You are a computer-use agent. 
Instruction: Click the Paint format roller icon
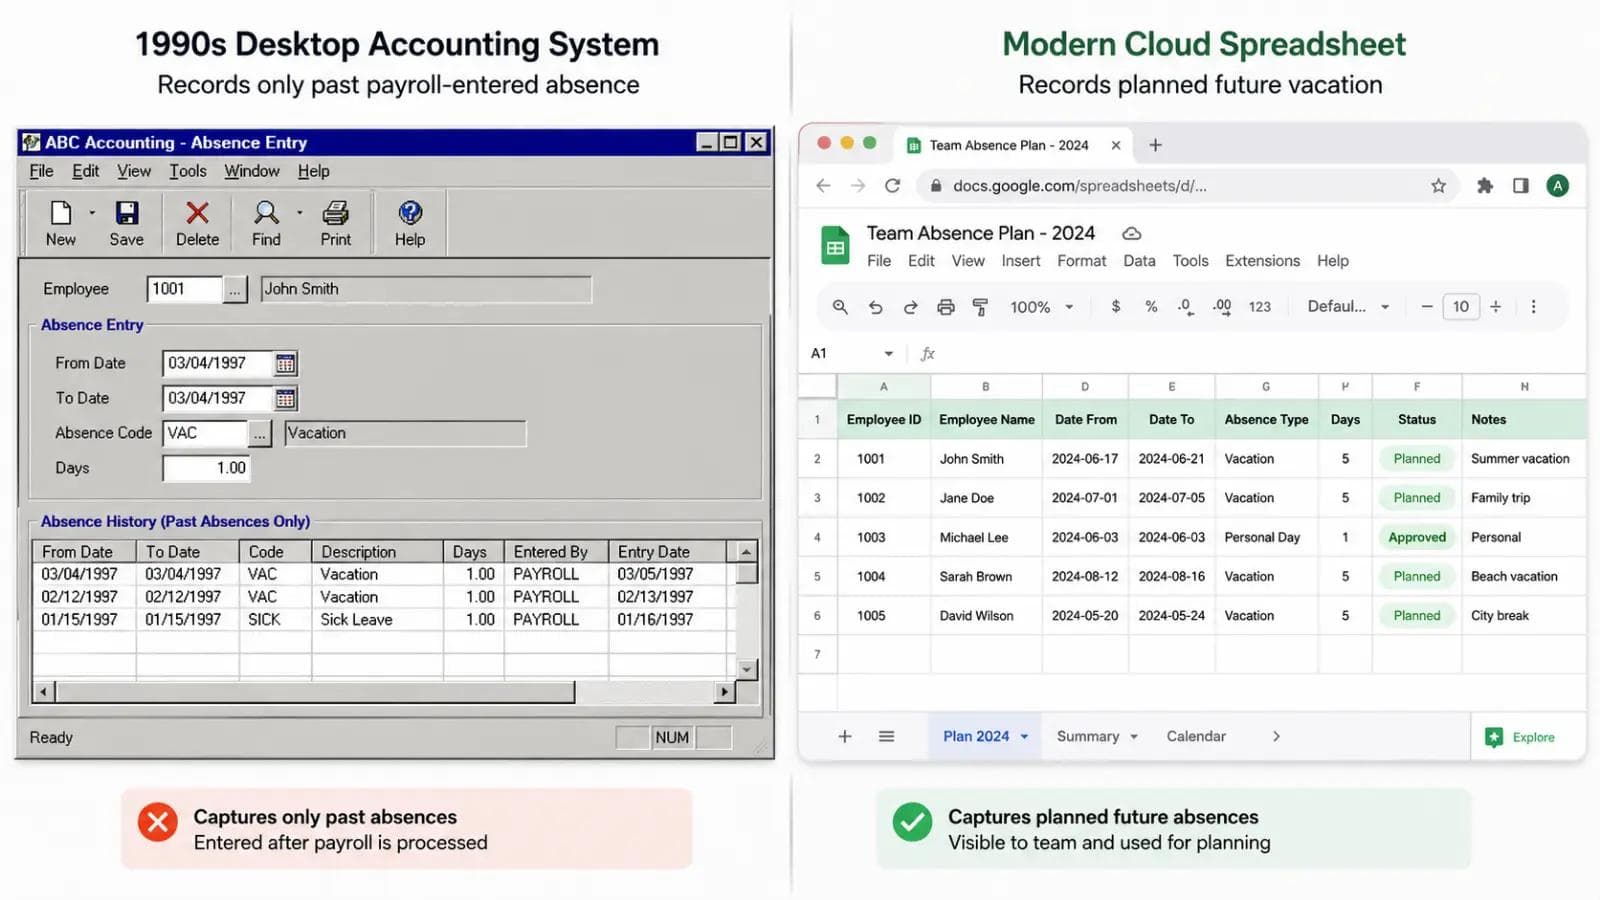click(x=980, y=307)
